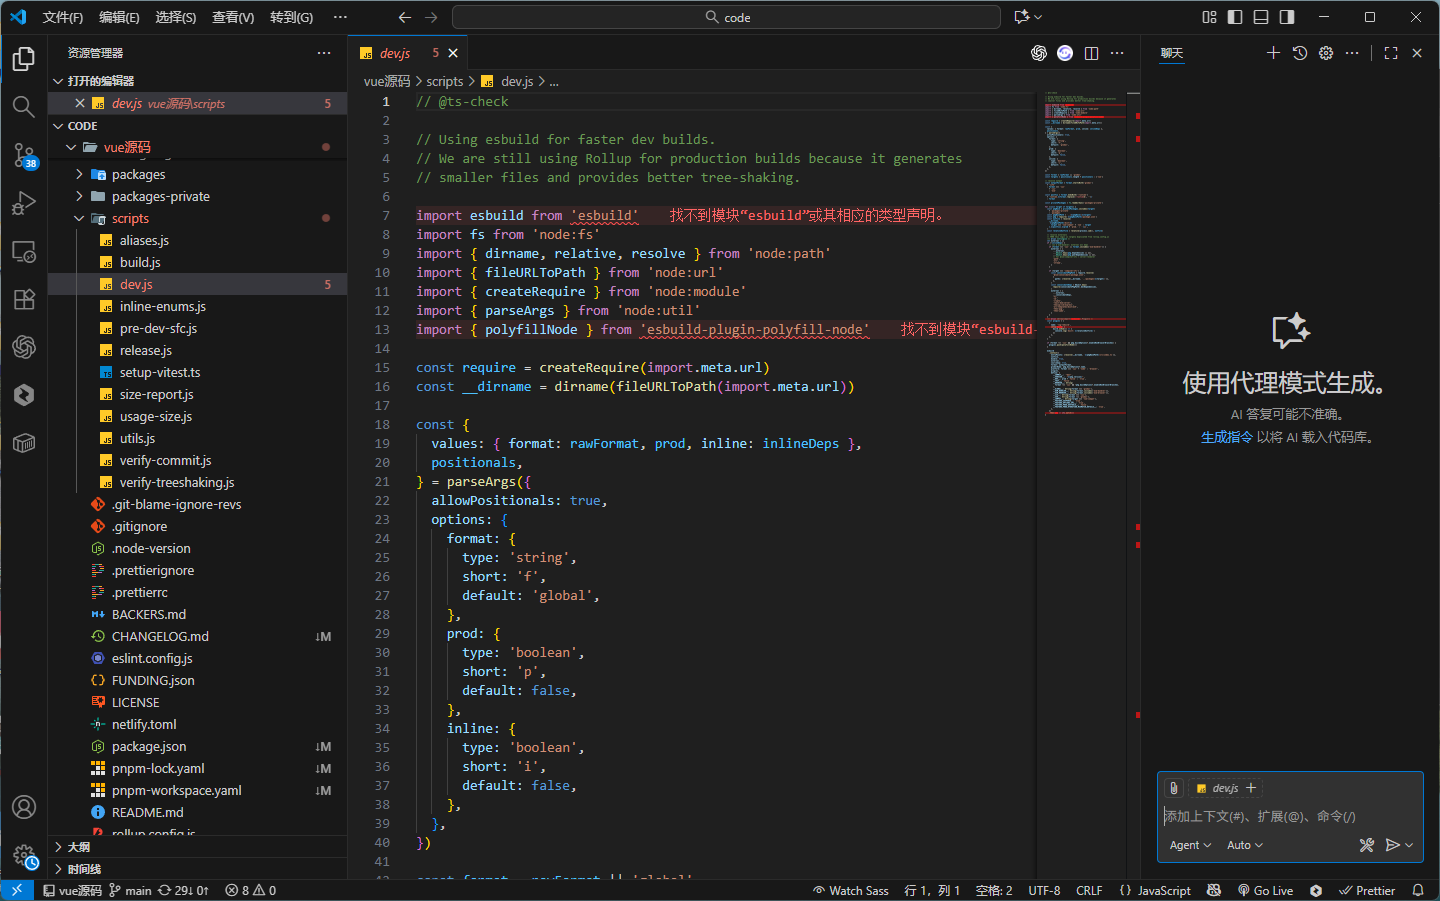The width and height of the screenshot is (1440, 901).
Task: Click the main branch in status bar
Action: (131, 890)
